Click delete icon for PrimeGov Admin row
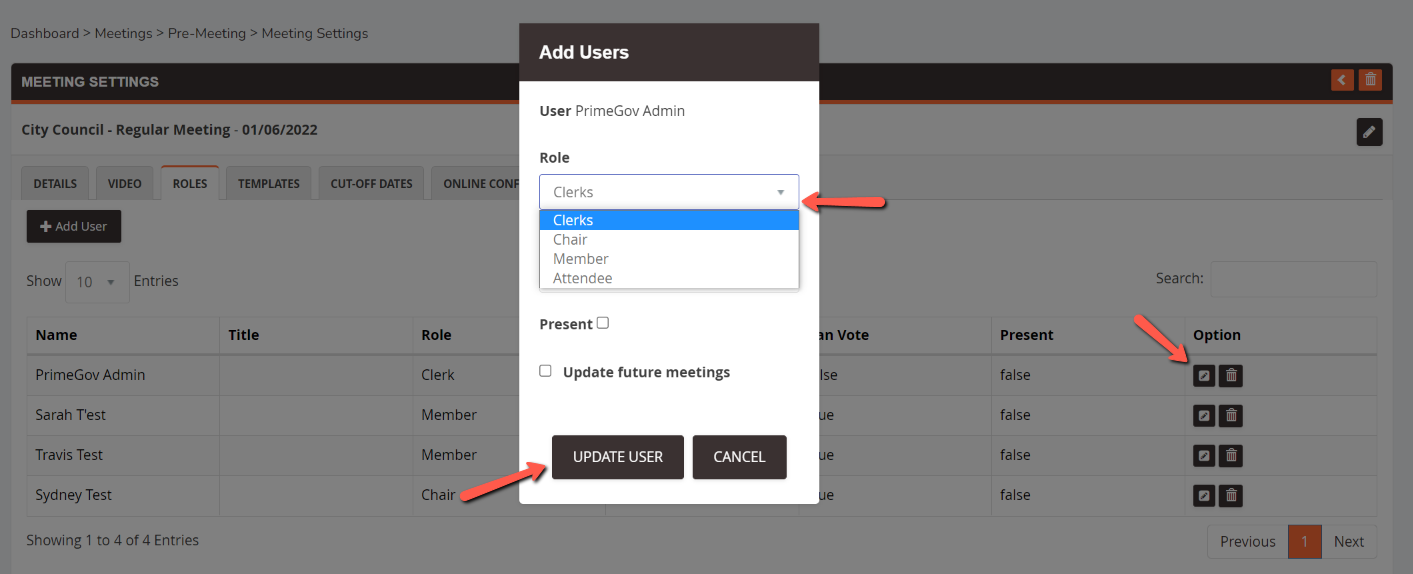This screenshot has height=574, width=1413. click(1231, 375)
